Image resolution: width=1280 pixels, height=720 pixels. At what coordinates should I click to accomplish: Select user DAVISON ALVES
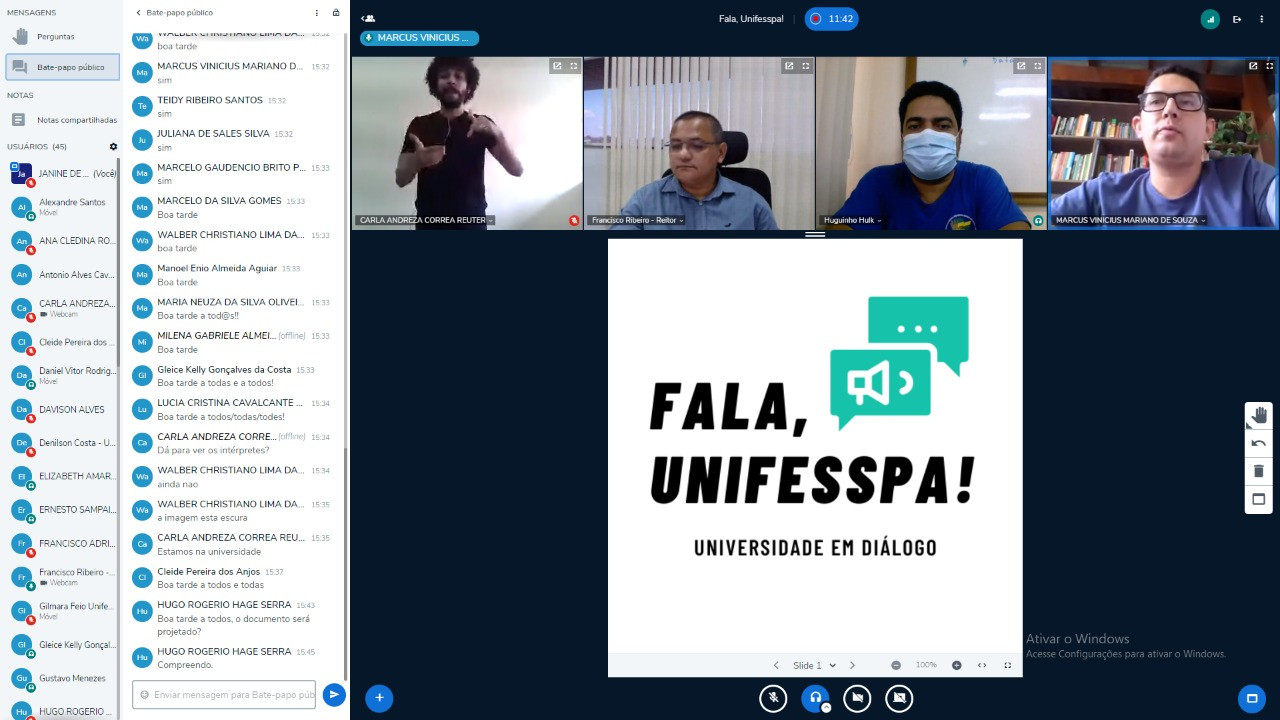click(x=62, y=409)
